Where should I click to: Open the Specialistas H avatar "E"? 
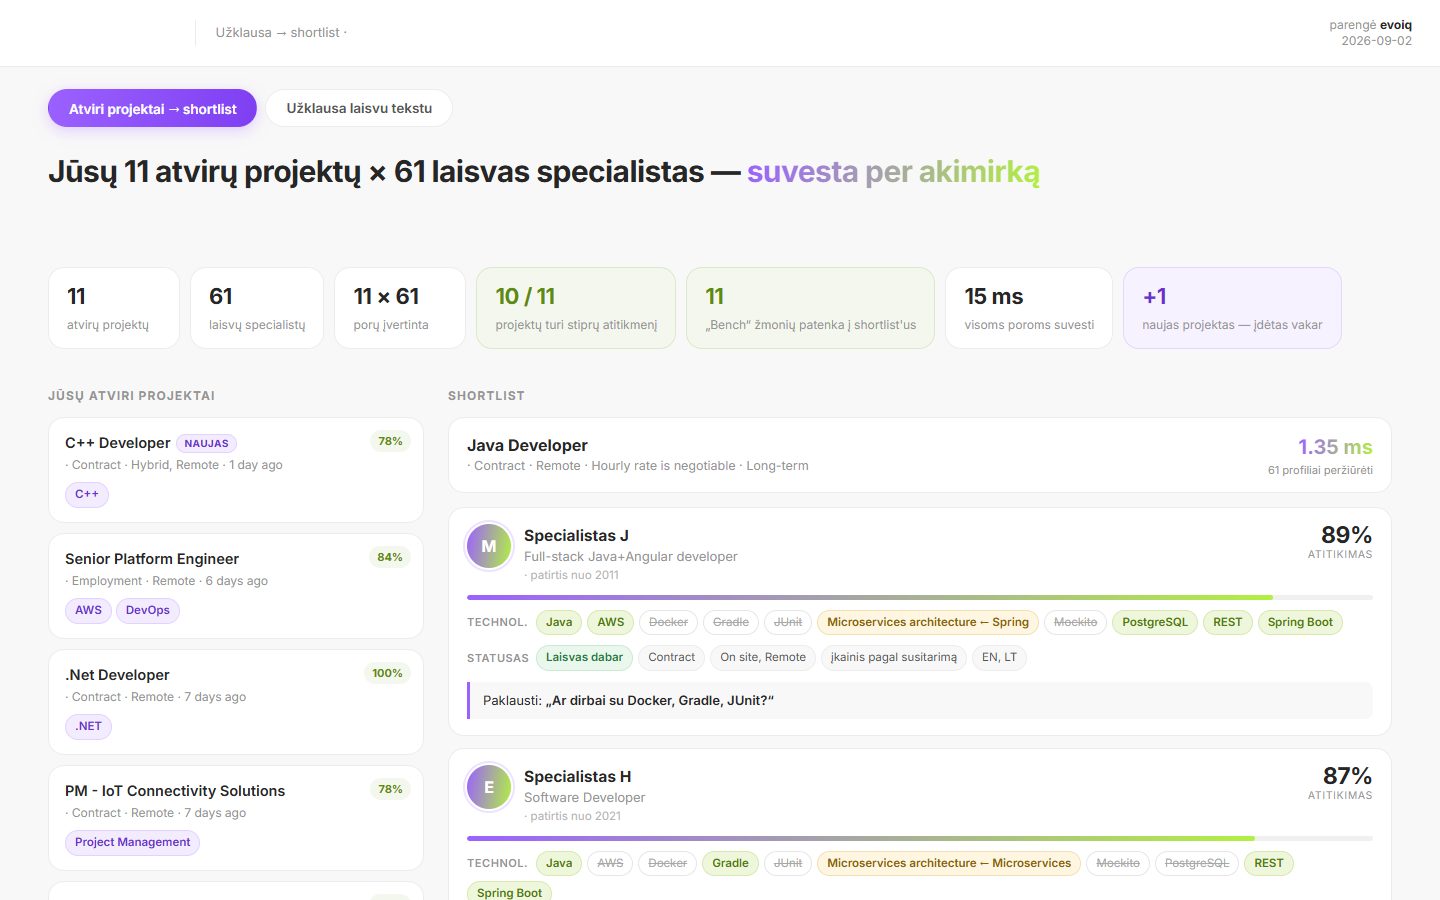click(489, 787)
